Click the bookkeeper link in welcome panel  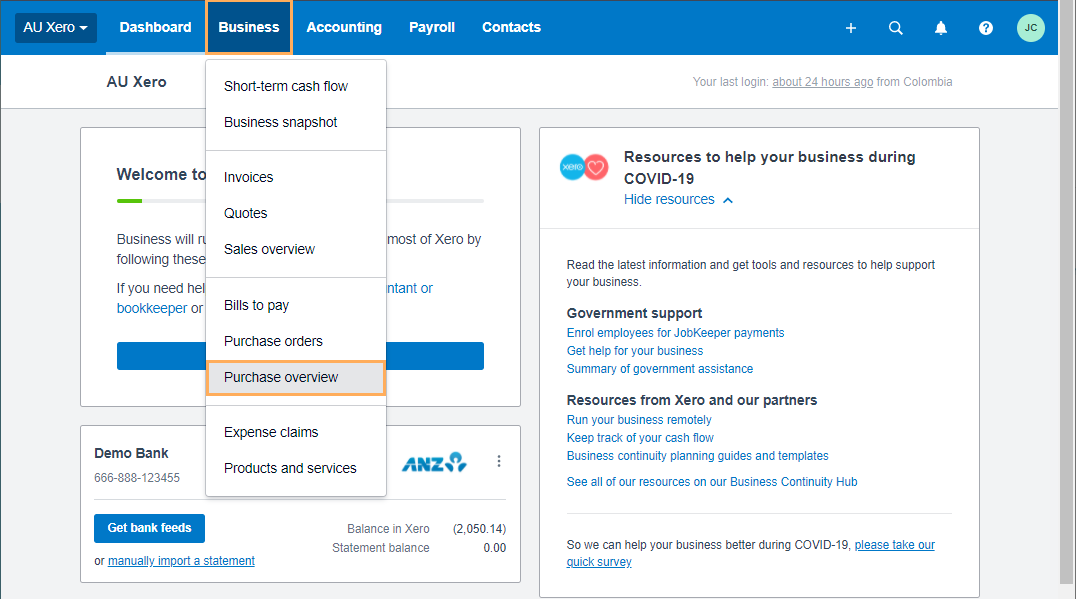click(152, 308)
